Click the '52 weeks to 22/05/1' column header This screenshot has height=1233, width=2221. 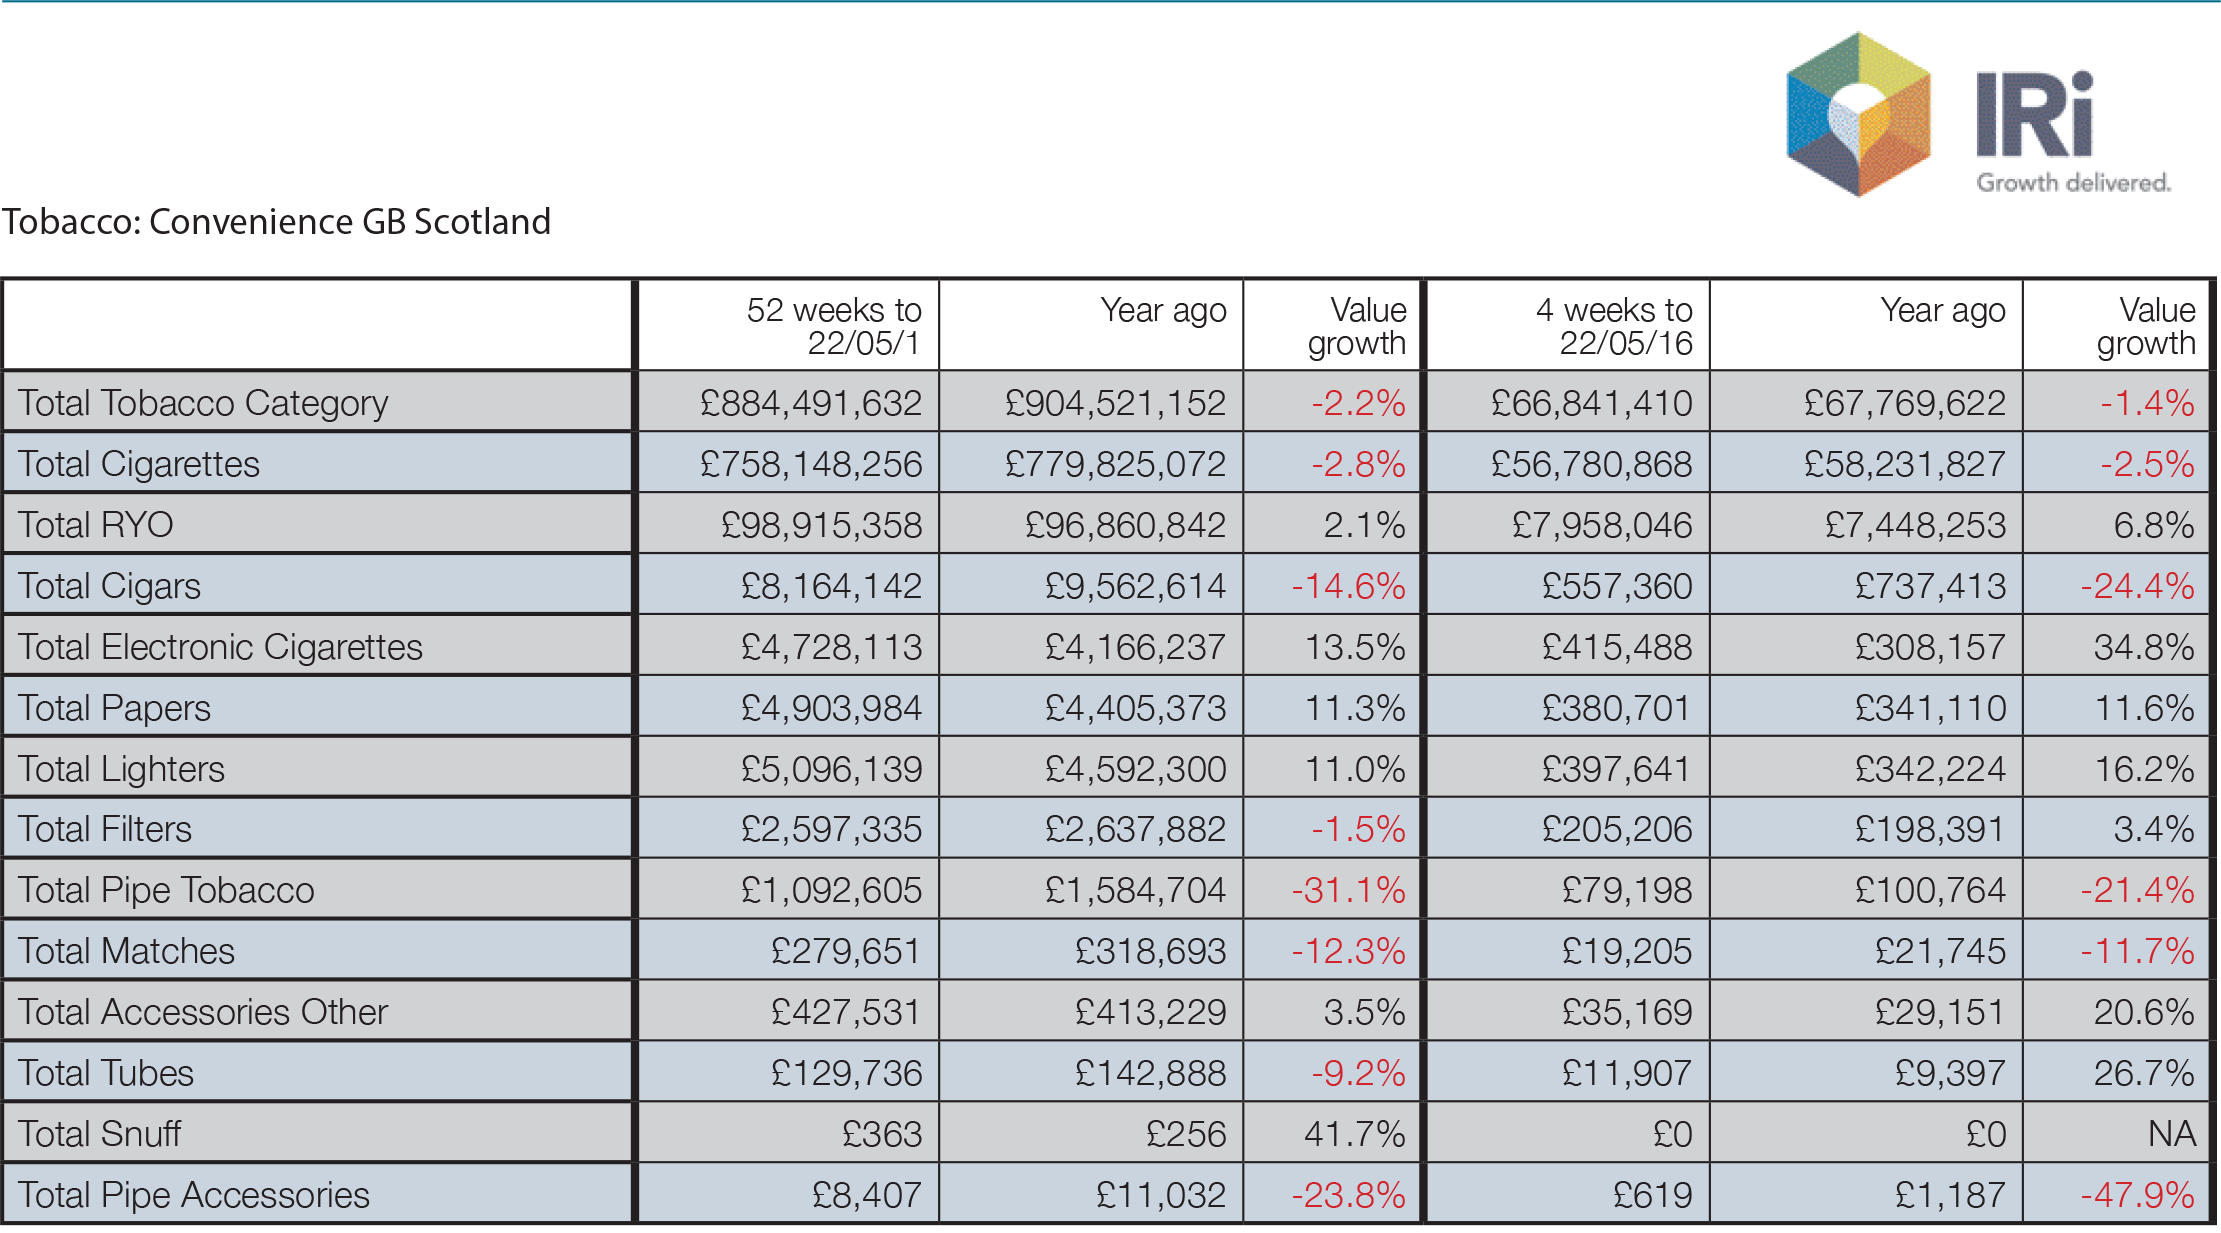click(x=833, y=326)
